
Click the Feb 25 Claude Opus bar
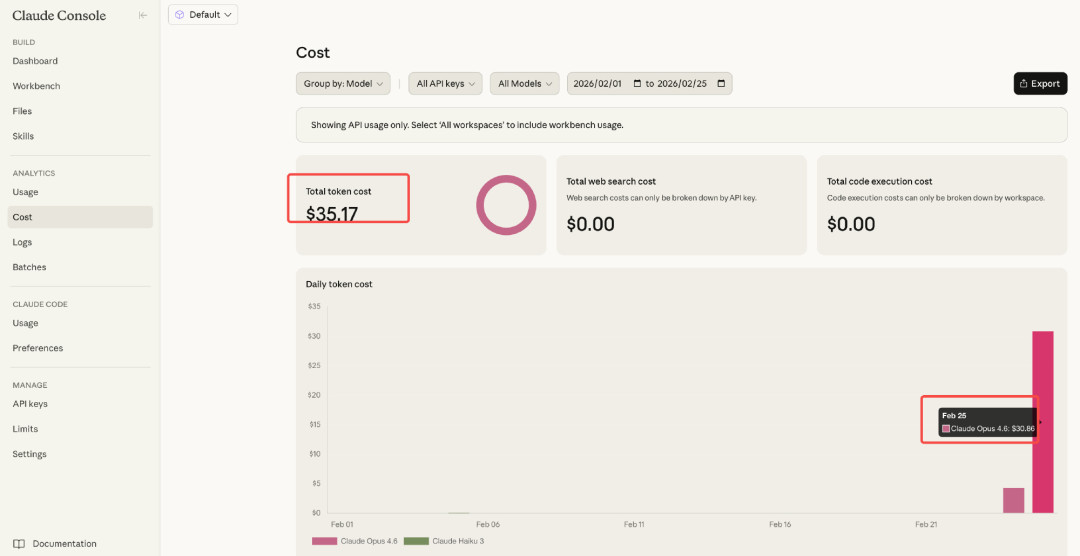click(1043, 422)
